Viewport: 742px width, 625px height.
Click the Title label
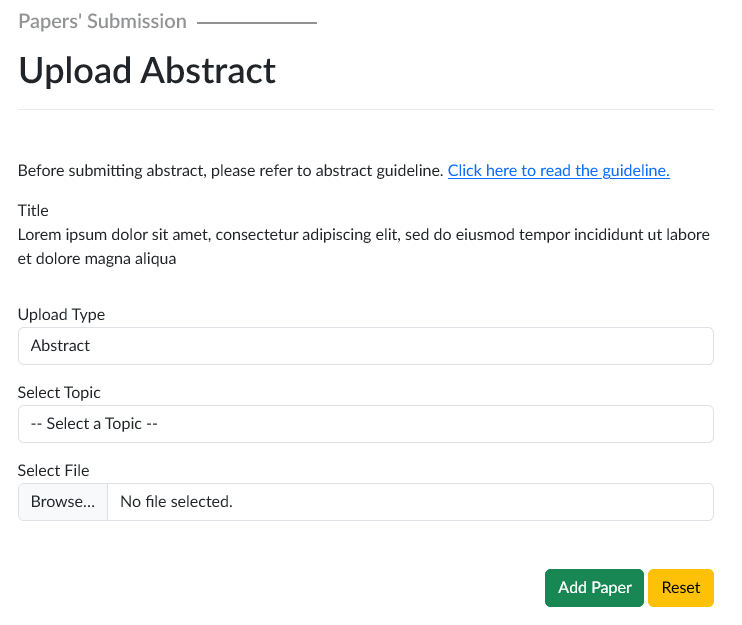pos(33,211)
